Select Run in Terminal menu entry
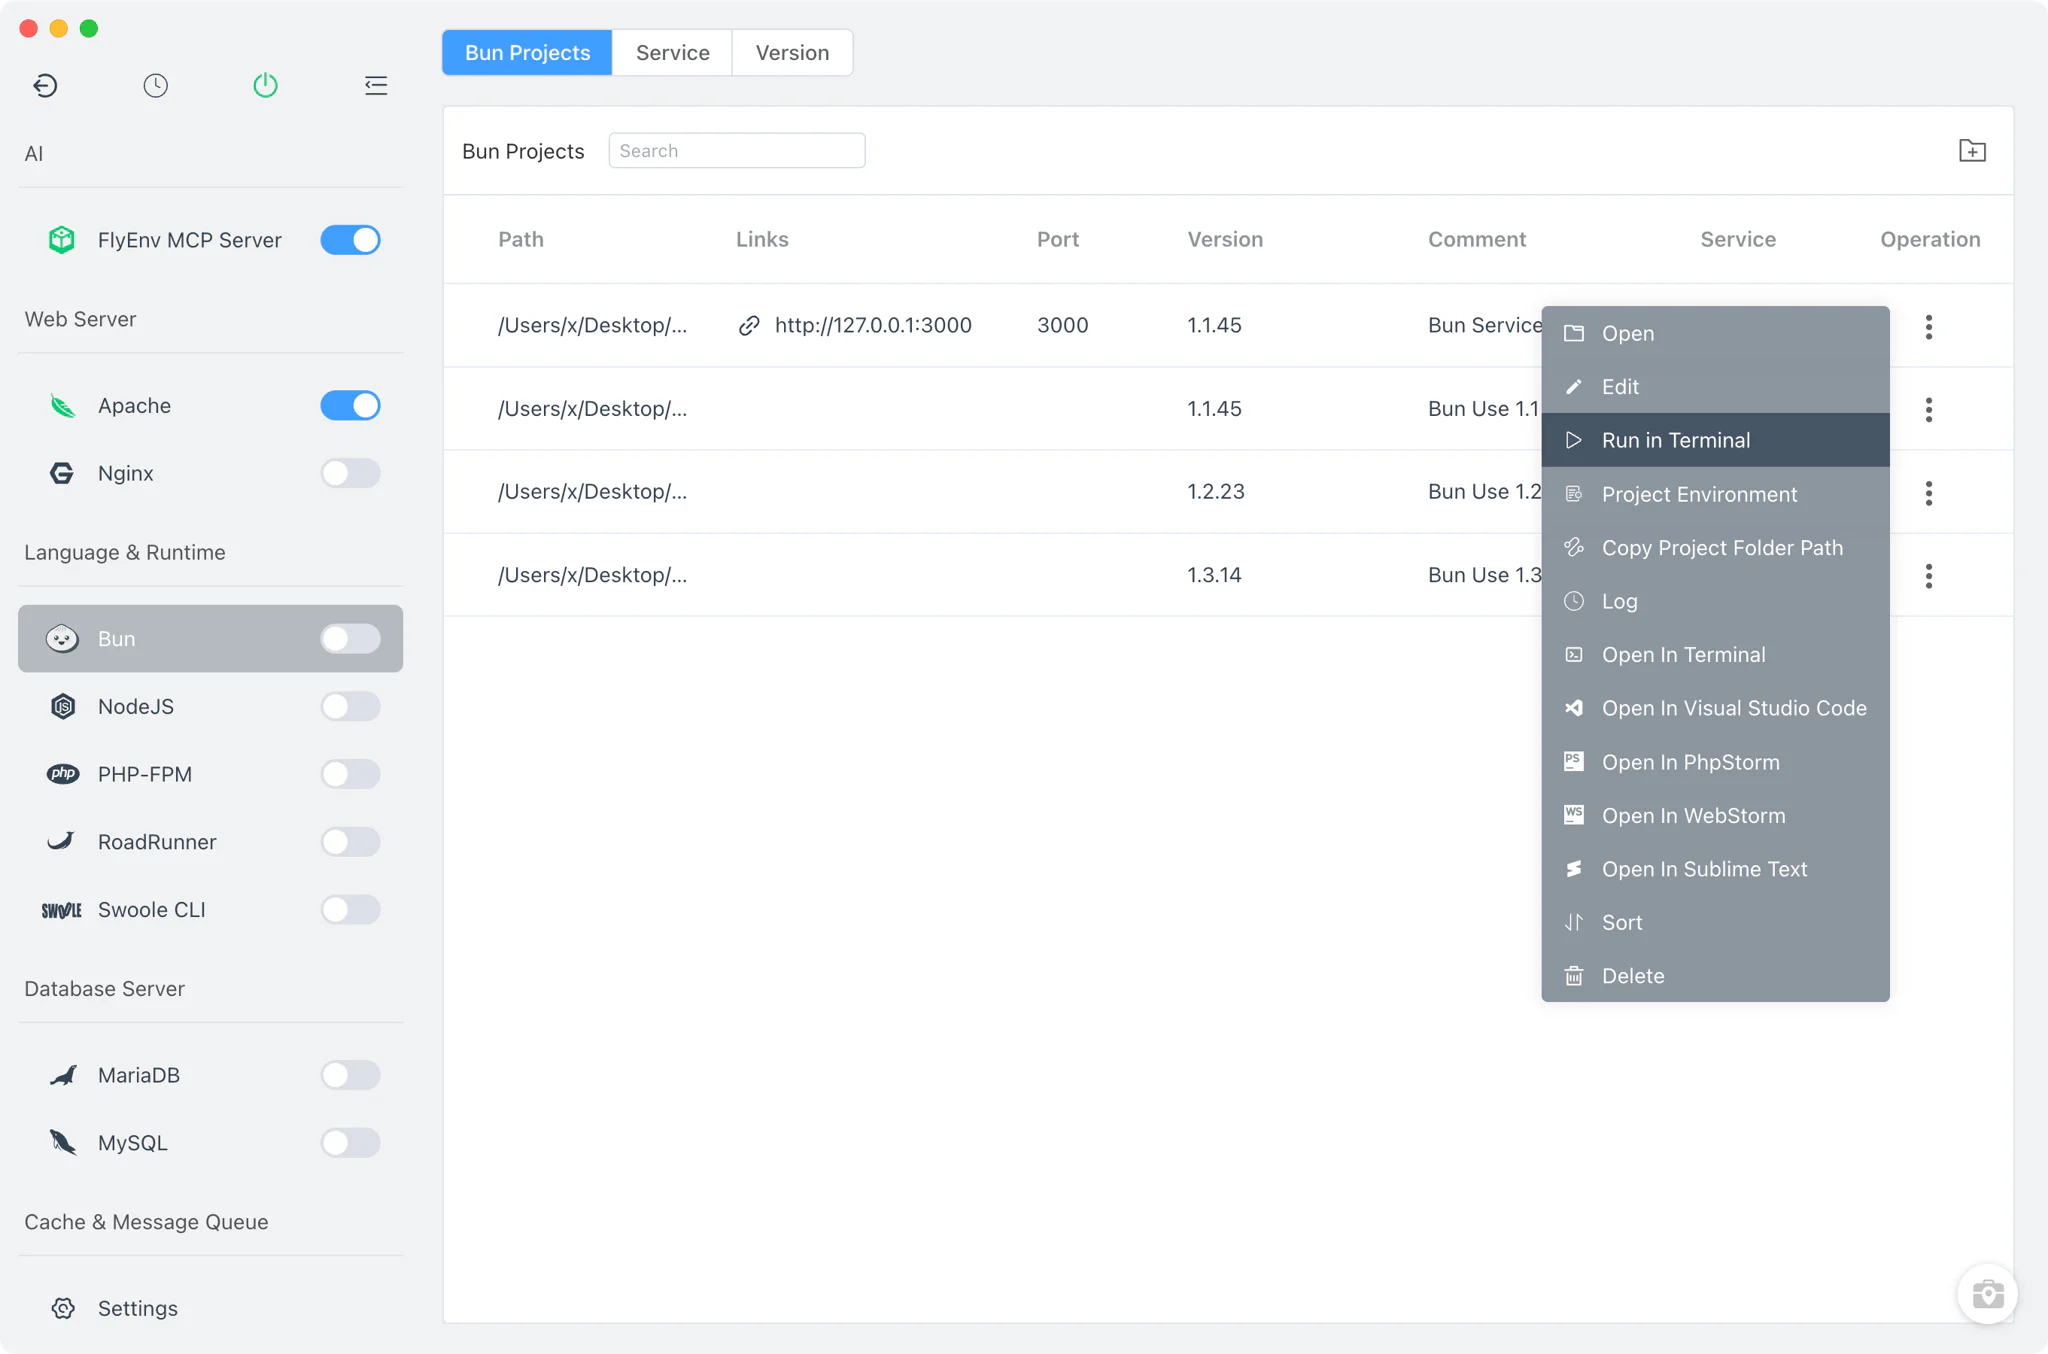2048x1354 pixels. coord(1715,440)
